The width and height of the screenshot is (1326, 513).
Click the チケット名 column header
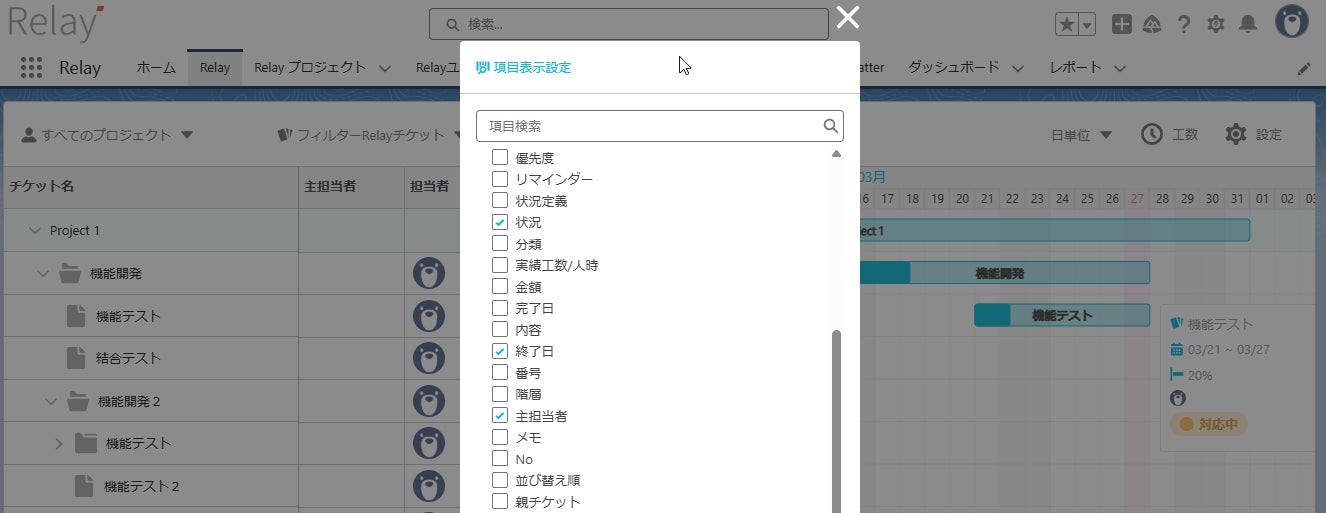pos(41,186)
